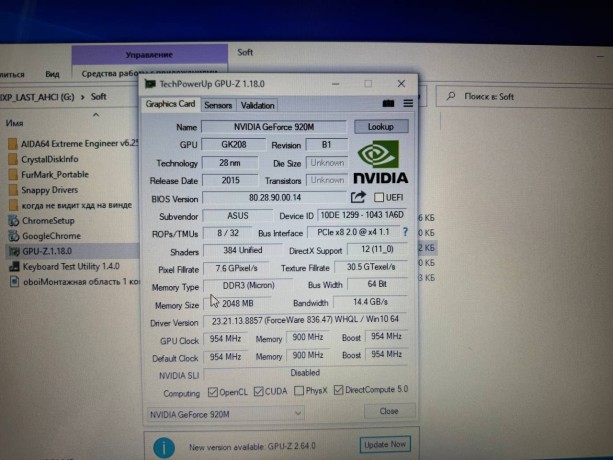Click the Pixel Fillrate value 7.6 GPixel/s

[236, 268]
